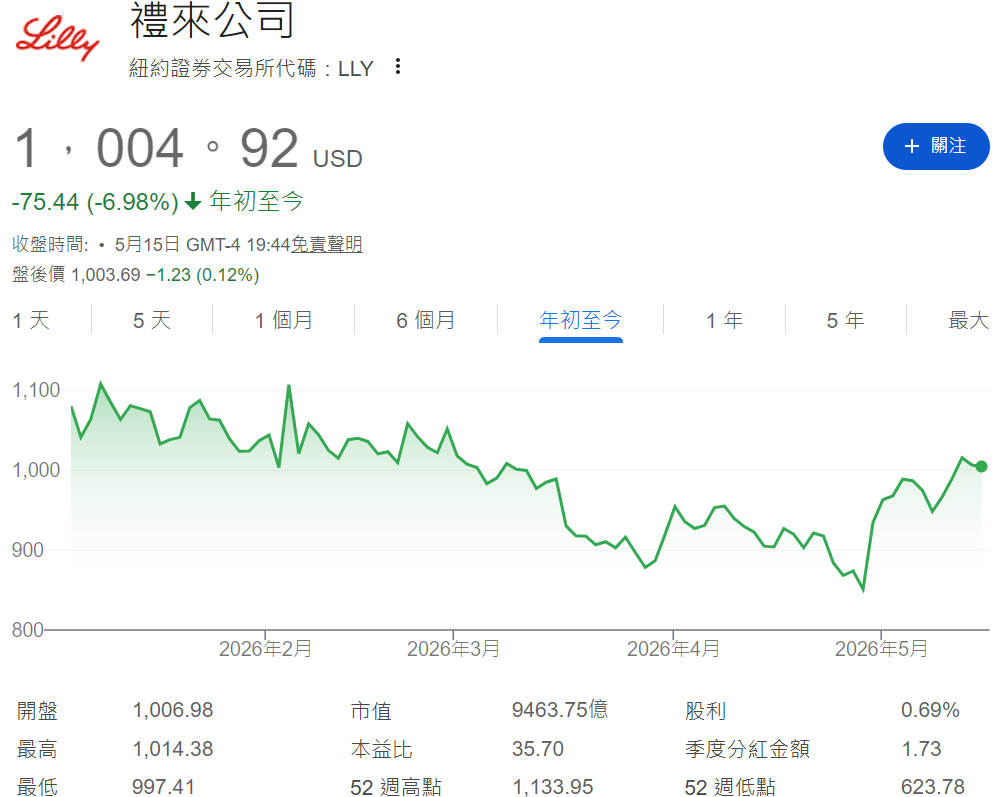Click the 1，004。92 USD price value

[x=188, y=148]
